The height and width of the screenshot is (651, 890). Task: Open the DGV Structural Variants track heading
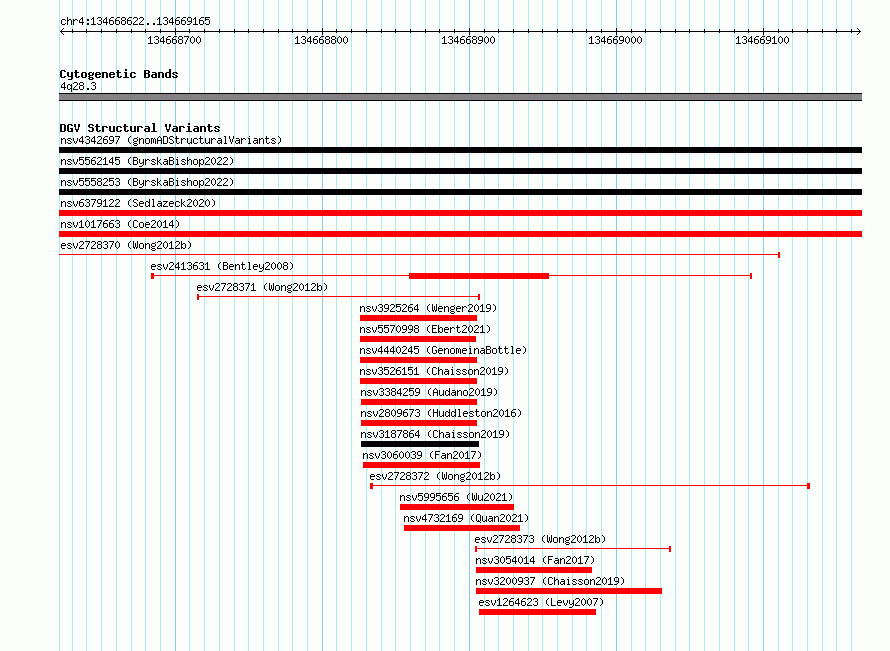point(140,128)
